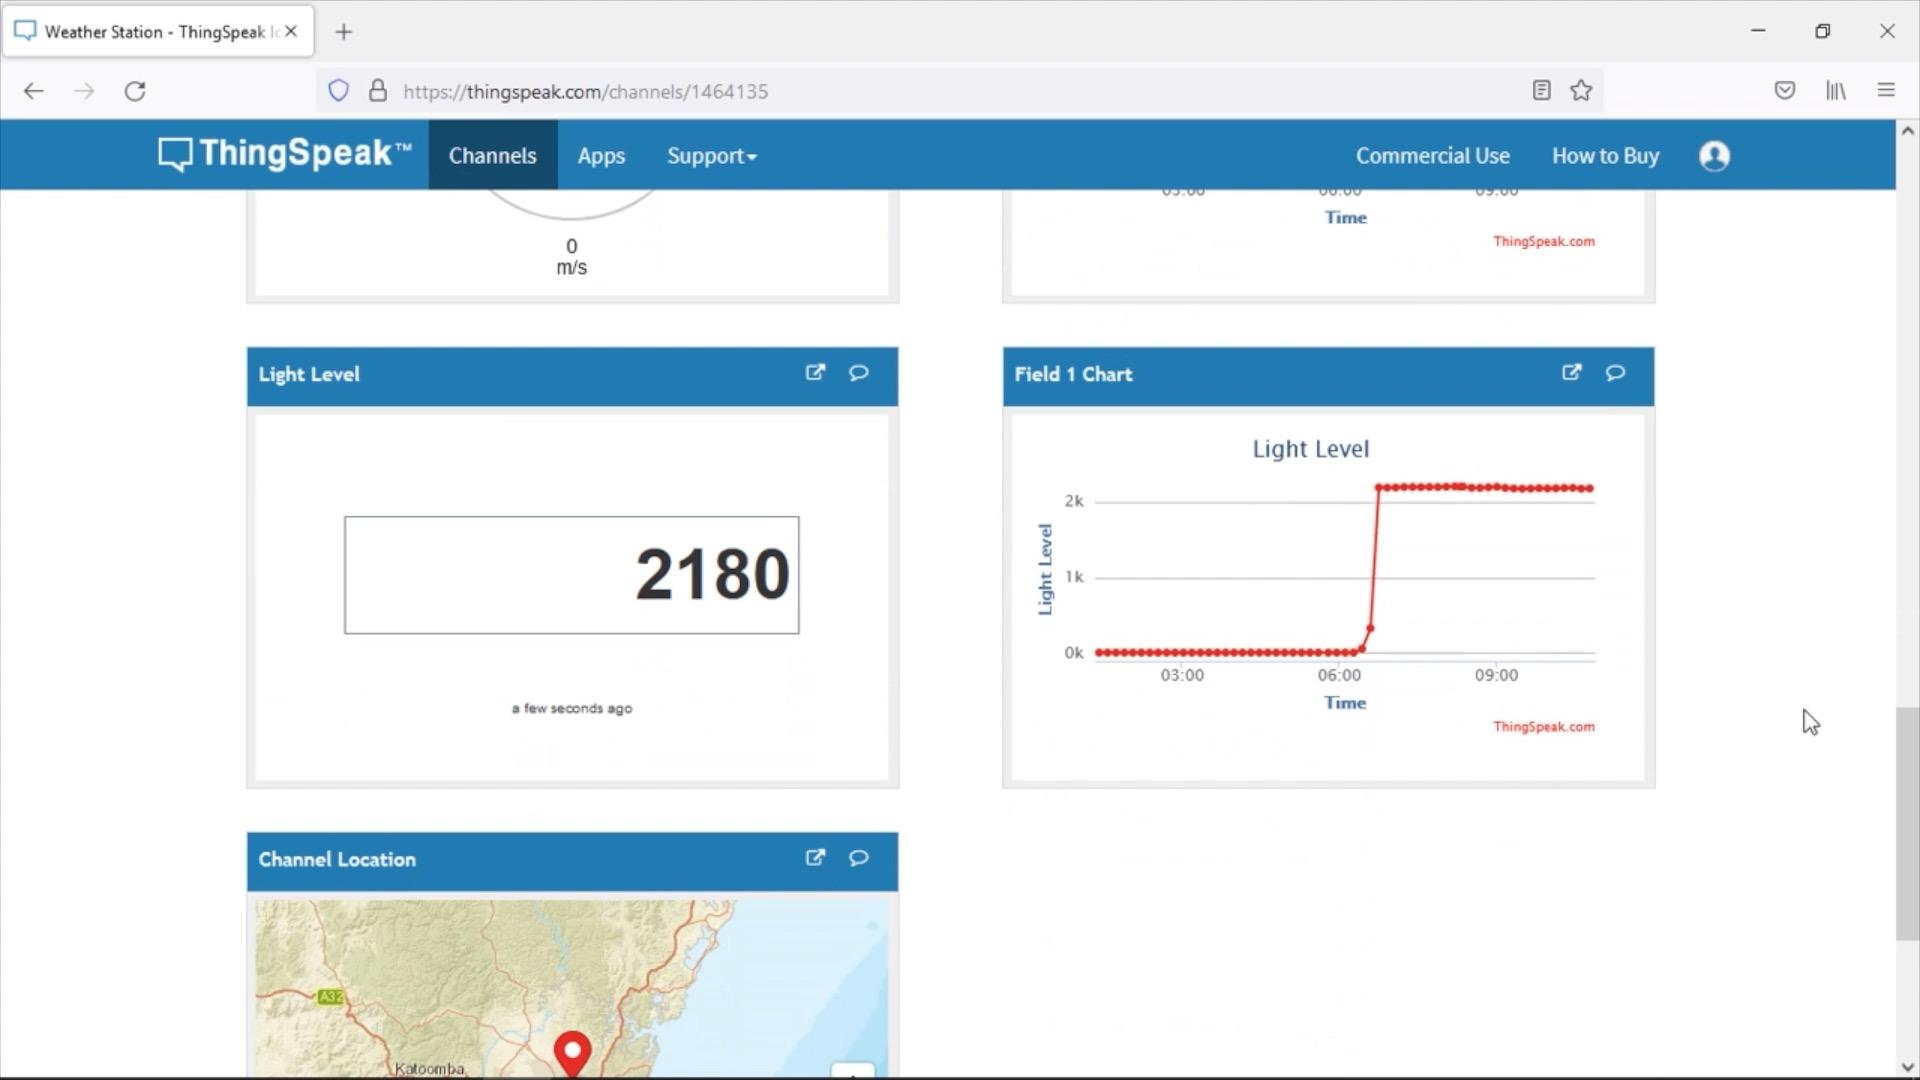
Task: Expand the Support dropdown options
Action: (713, 156)
